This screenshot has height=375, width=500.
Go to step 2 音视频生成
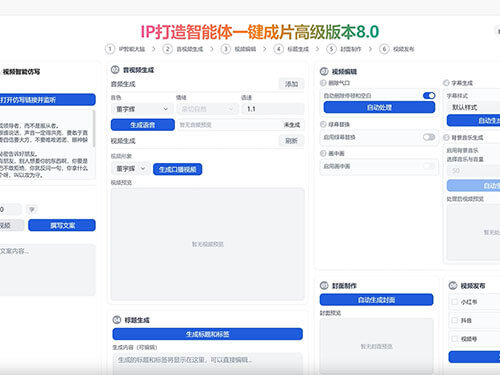pos(183,49)
